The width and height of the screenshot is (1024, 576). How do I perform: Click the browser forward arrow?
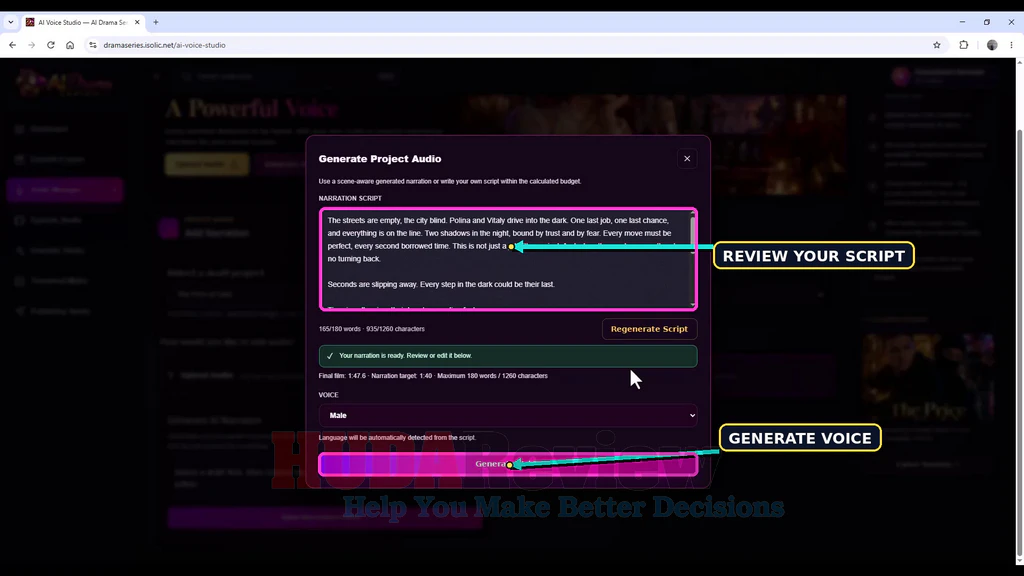[31, 45]
